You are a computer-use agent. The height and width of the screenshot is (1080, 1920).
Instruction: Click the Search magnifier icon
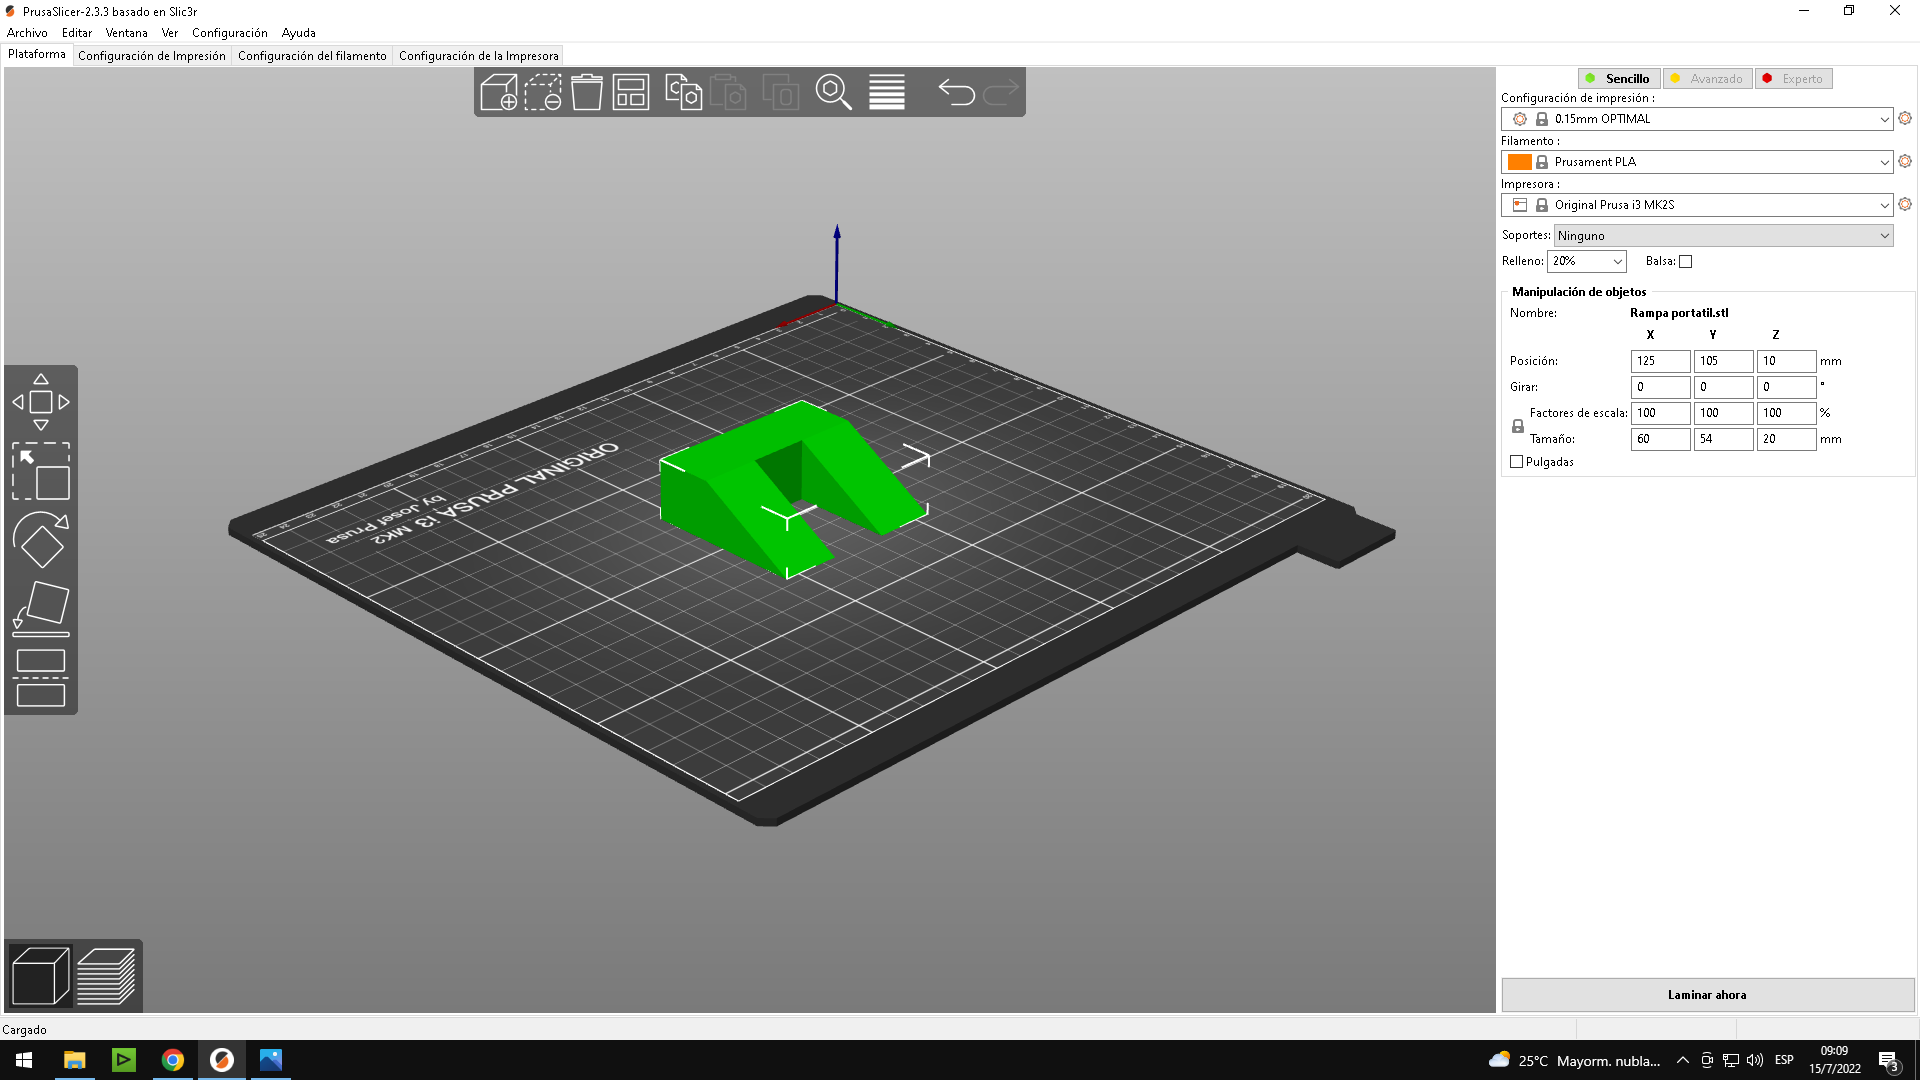click(x=833, y=92)
